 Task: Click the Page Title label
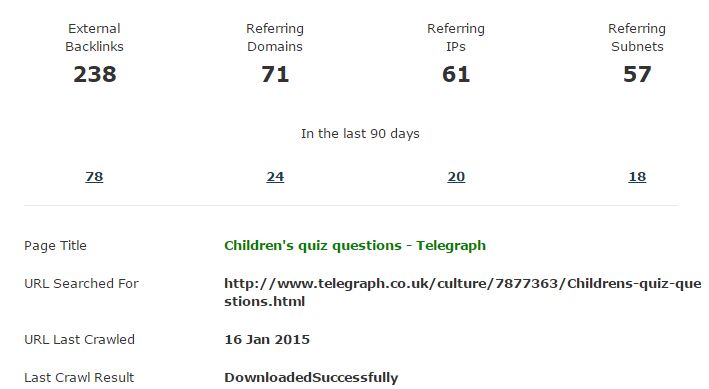[55, 245]
